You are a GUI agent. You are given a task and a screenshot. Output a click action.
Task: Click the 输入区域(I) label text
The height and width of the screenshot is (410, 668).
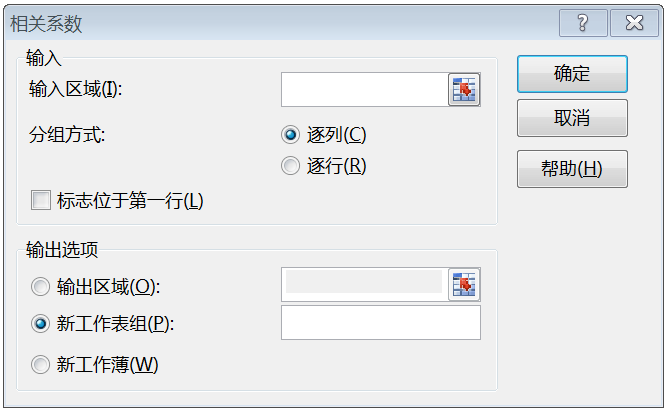[x=75, y=90]
